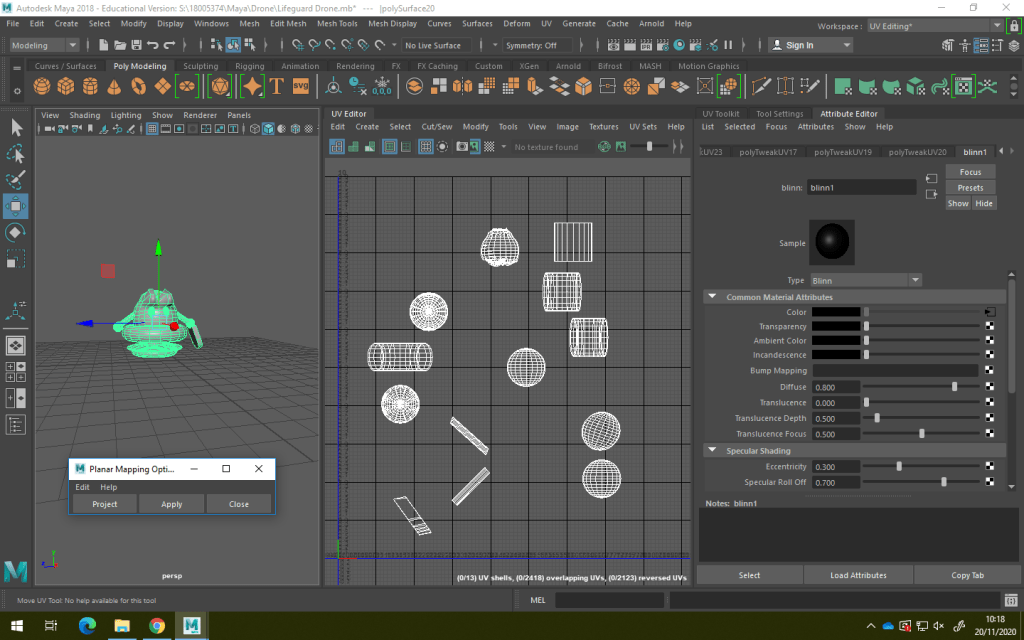Image resolution: width=1024 pixels, height=640 pixels.
Task: Toggle the viewport wireframe display mode
Action: (x=255, y=129)
